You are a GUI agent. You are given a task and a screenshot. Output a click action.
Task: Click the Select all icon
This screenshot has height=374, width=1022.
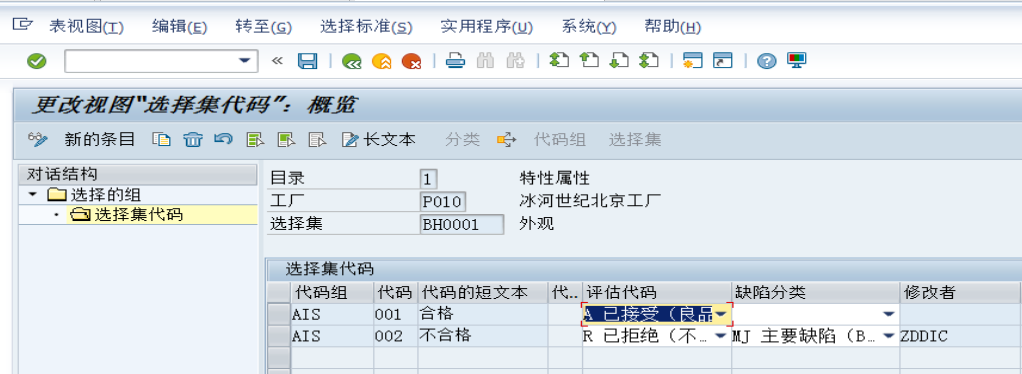255,139
